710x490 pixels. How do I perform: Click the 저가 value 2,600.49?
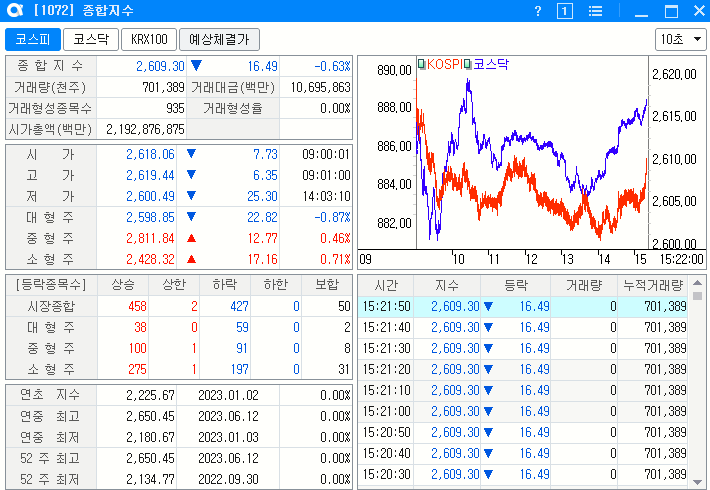tap(150, 197)
